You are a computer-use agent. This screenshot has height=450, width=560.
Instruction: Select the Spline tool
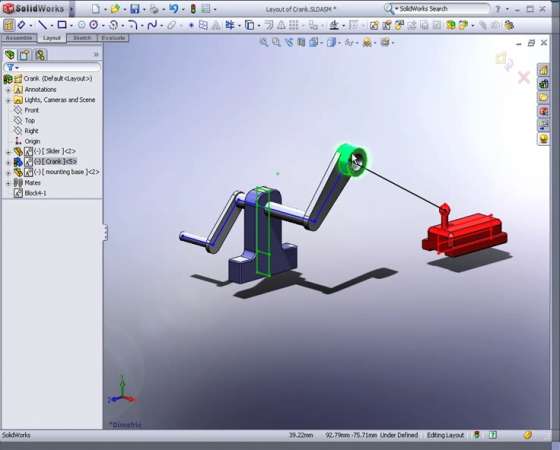[152, 25]
